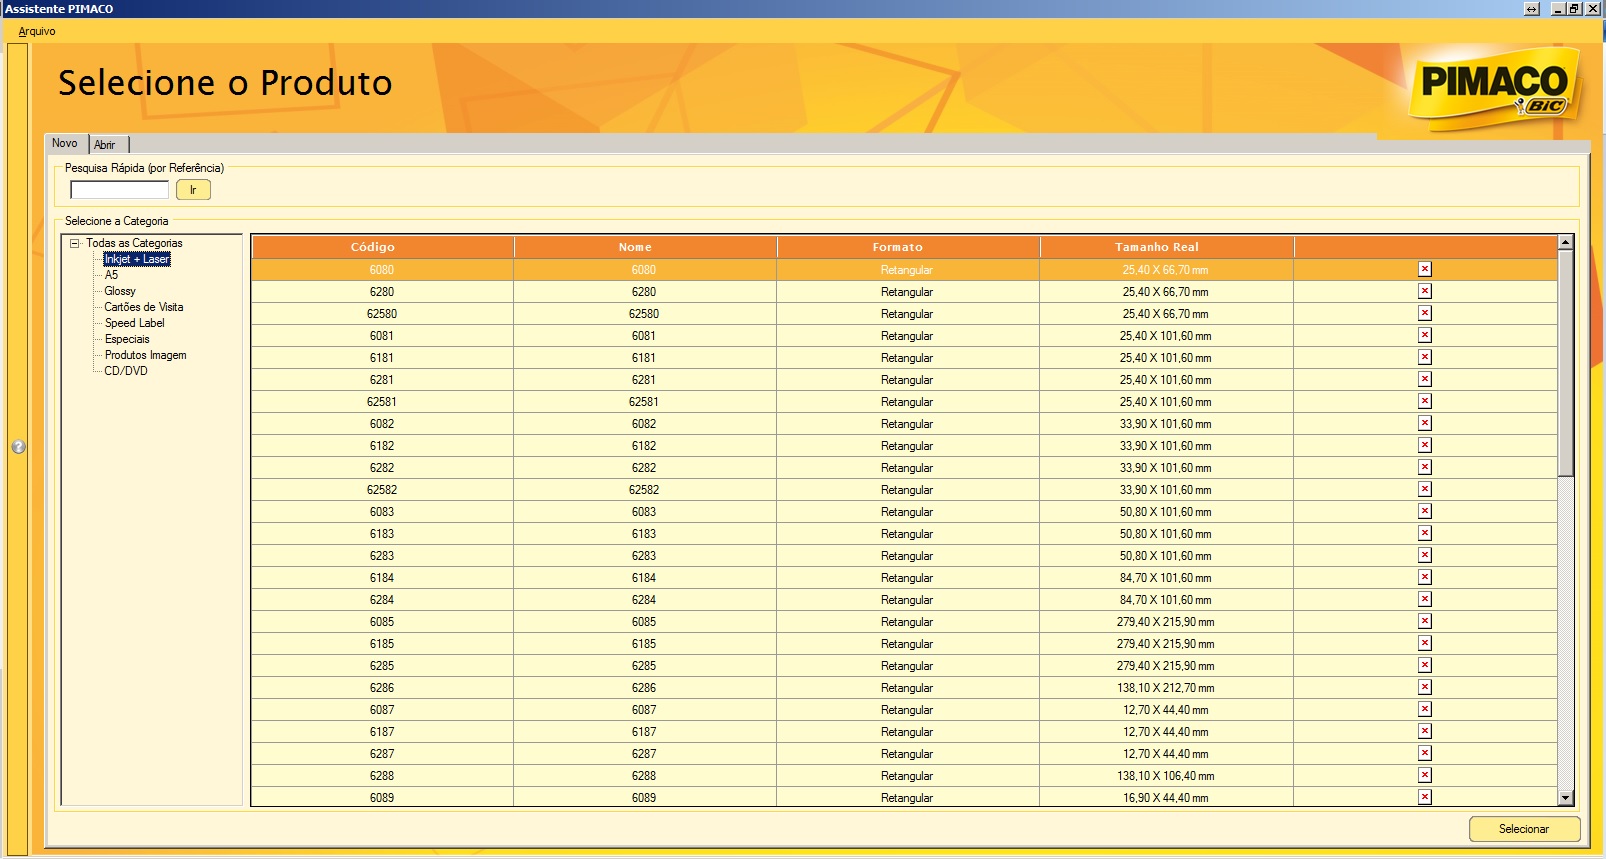Sort by the Formato column header
The image size is (1606, 859).
(x=909, y=247)
